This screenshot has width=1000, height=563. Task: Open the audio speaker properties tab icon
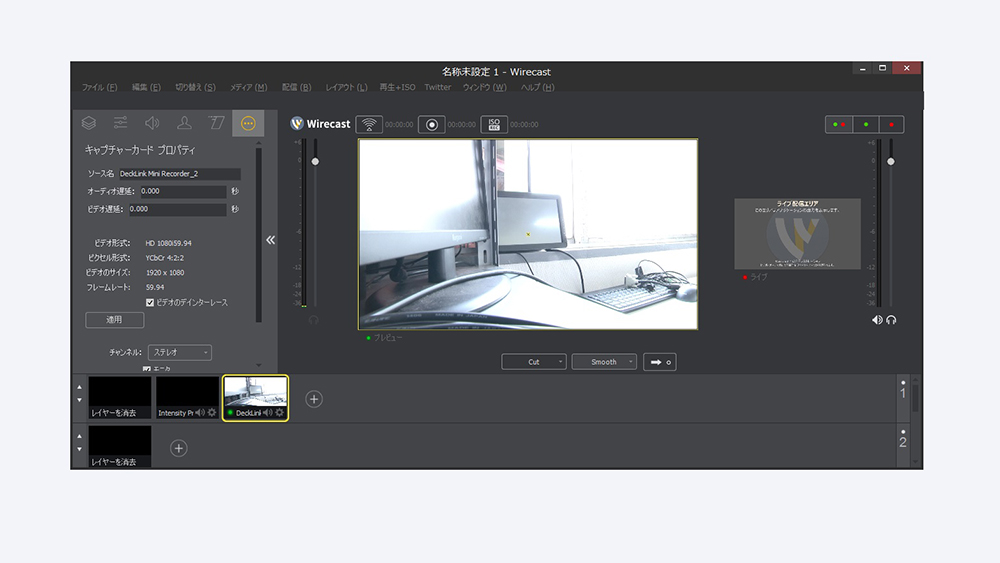pos(152,122)
